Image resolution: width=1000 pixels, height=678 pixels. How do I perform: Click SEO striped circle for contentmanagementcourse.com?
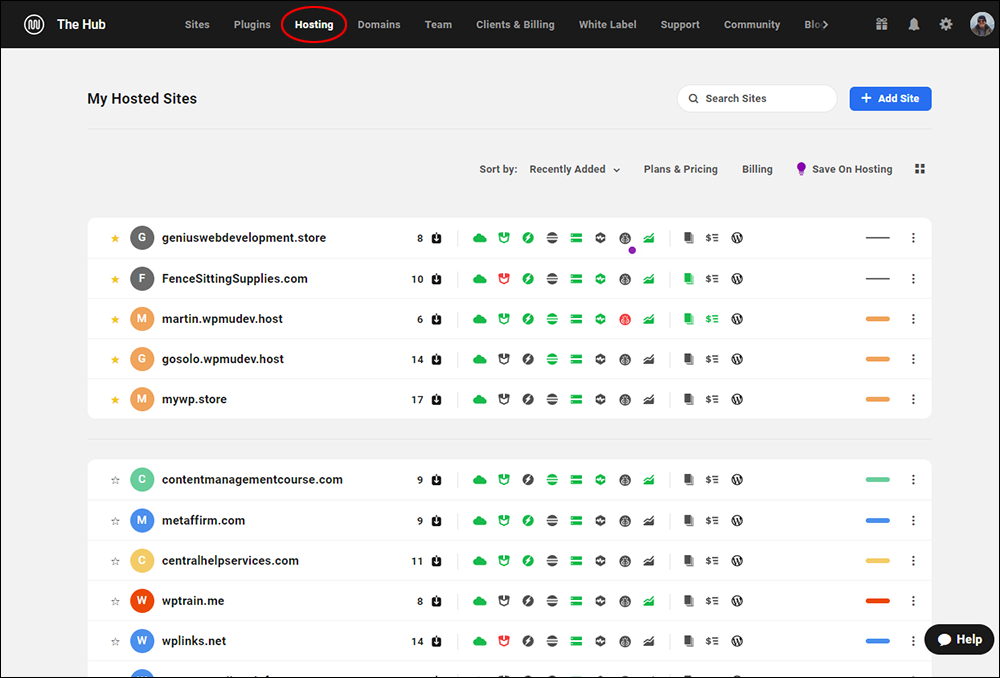click(552, 480)
